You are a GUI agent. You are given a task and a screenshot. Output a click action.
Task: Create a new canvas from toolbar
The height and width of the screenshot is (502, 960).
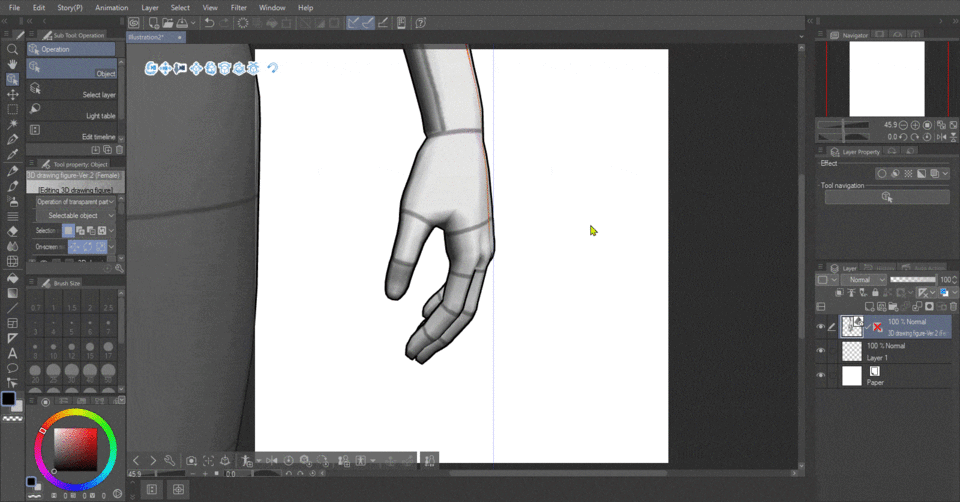tap(154, 23)
